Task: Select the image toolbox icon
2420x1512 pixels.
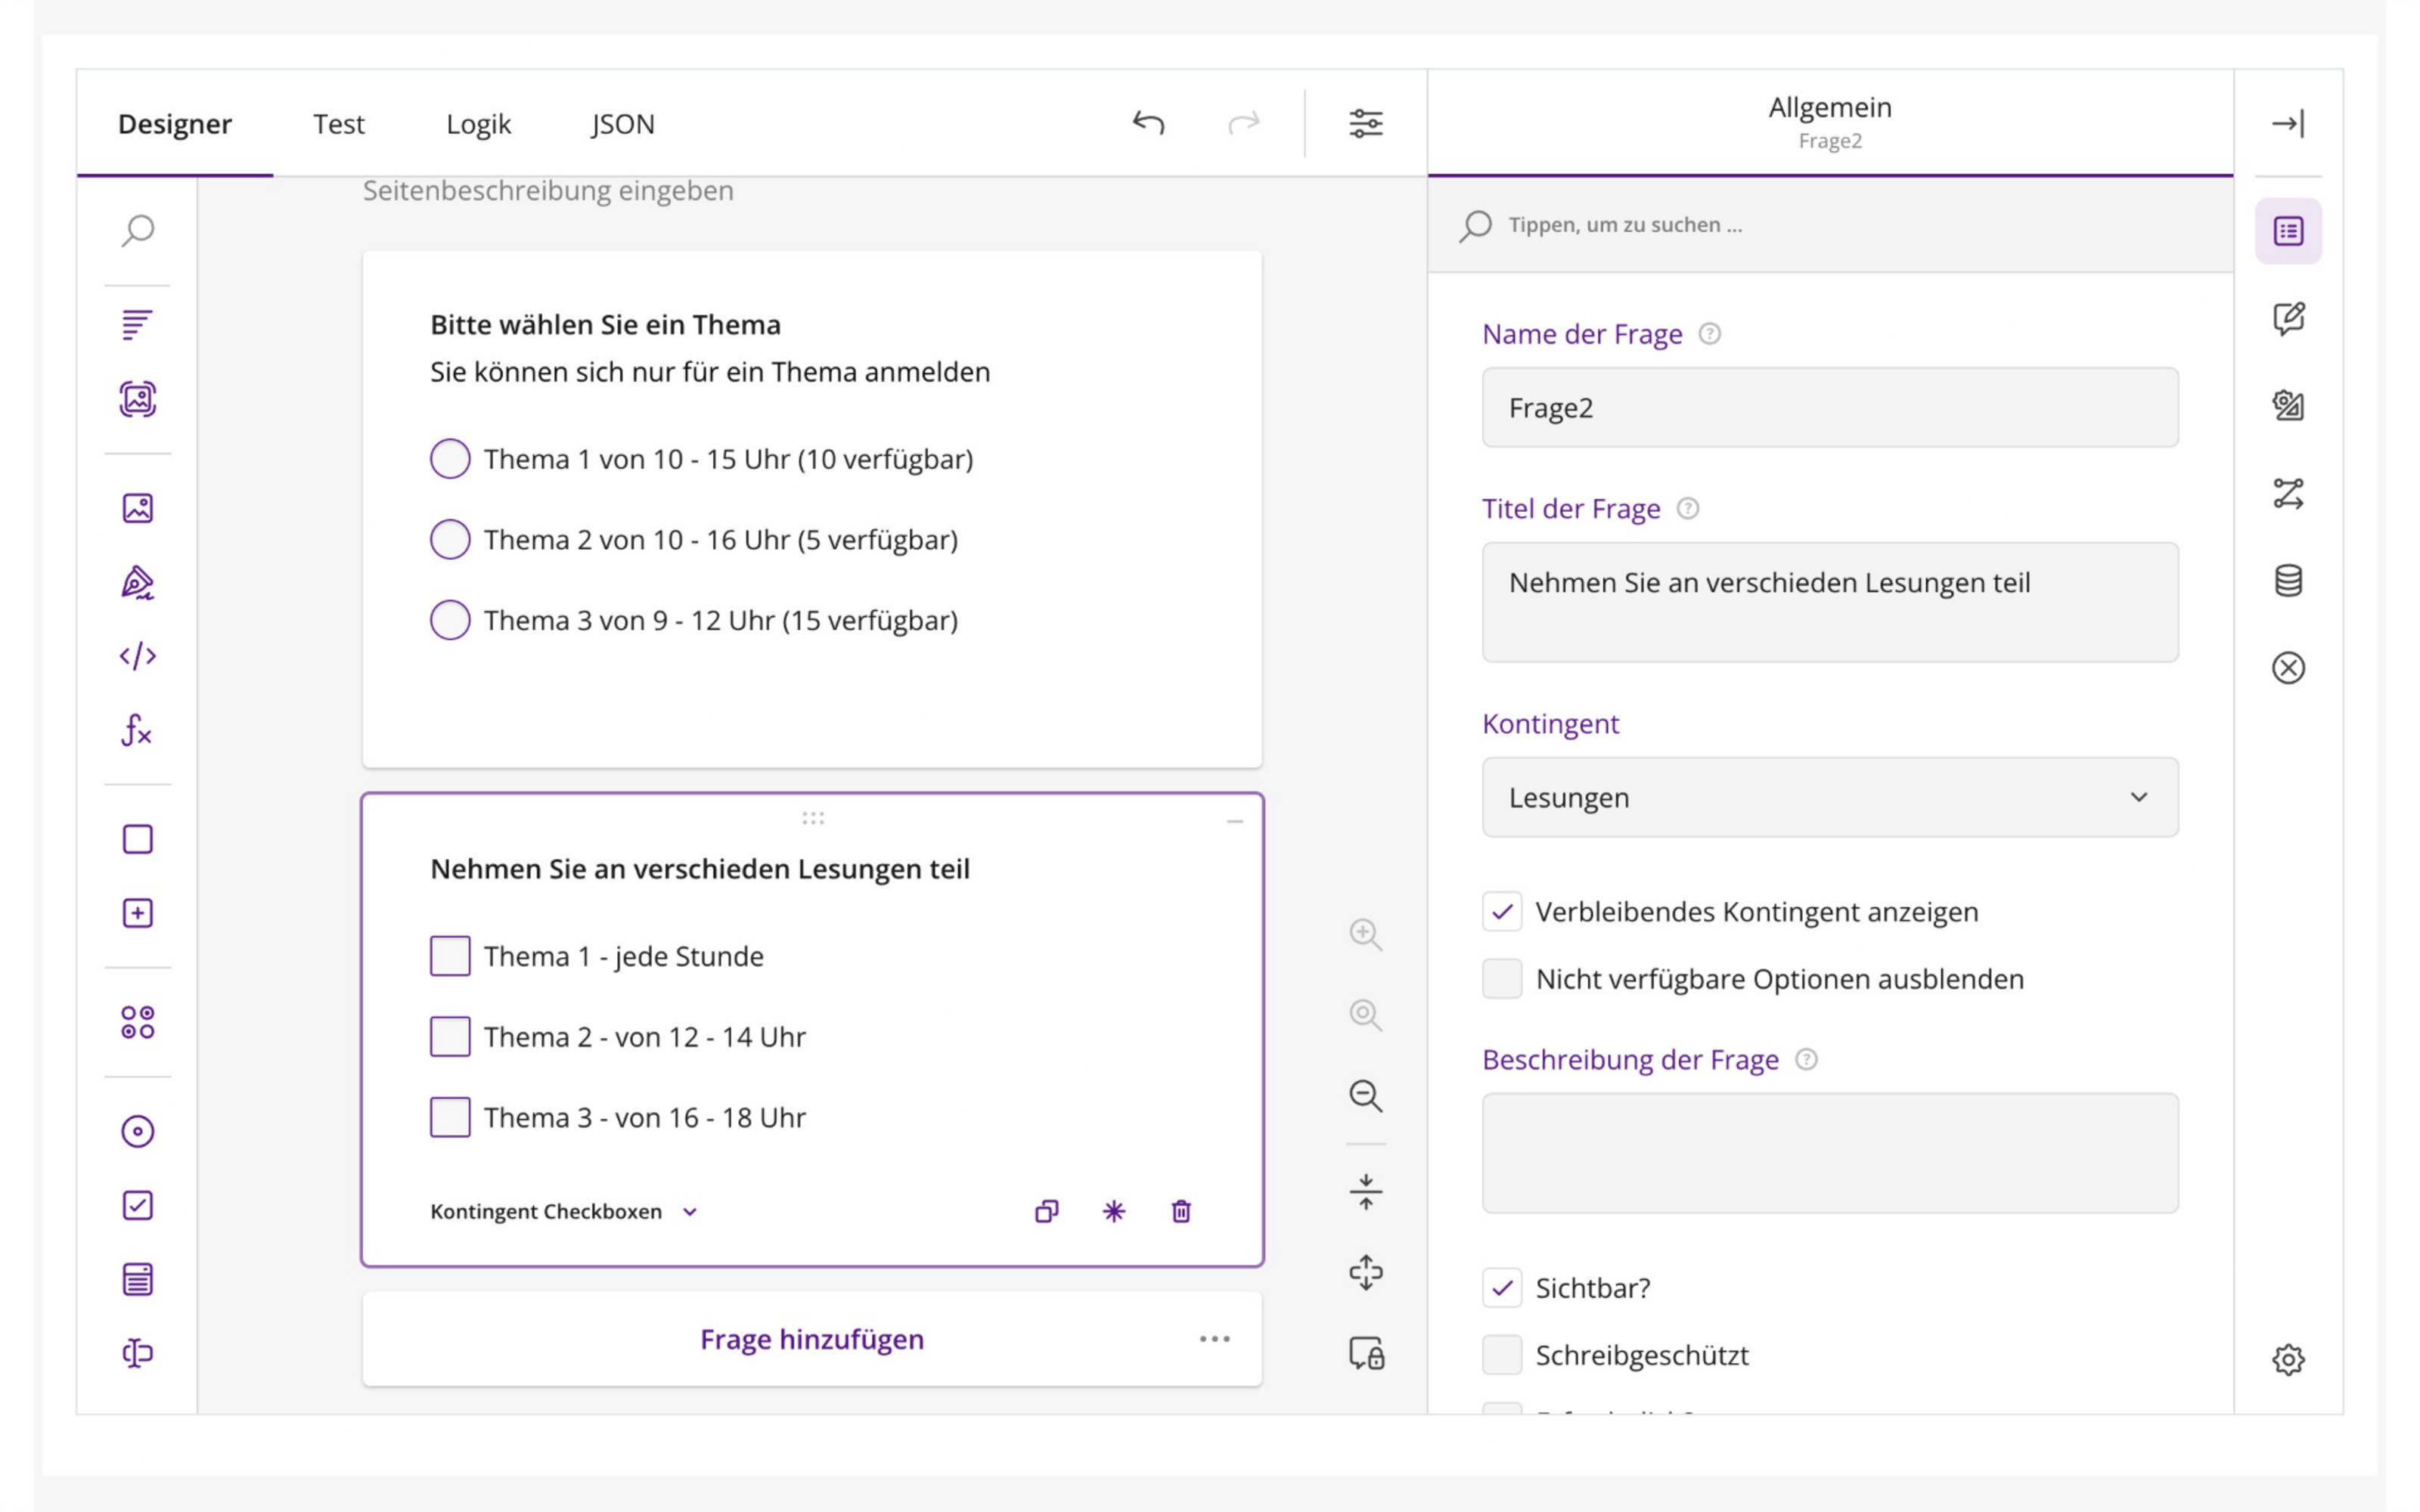Action: pyautogui.click(x=138, y=508)
